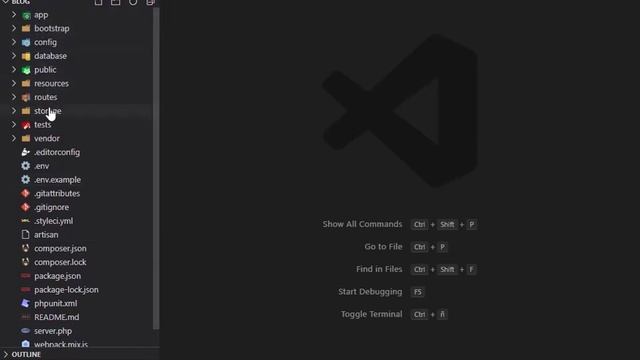Expand the database folder chevron
The width and height of the screenshot is (640, 360).
14,56
